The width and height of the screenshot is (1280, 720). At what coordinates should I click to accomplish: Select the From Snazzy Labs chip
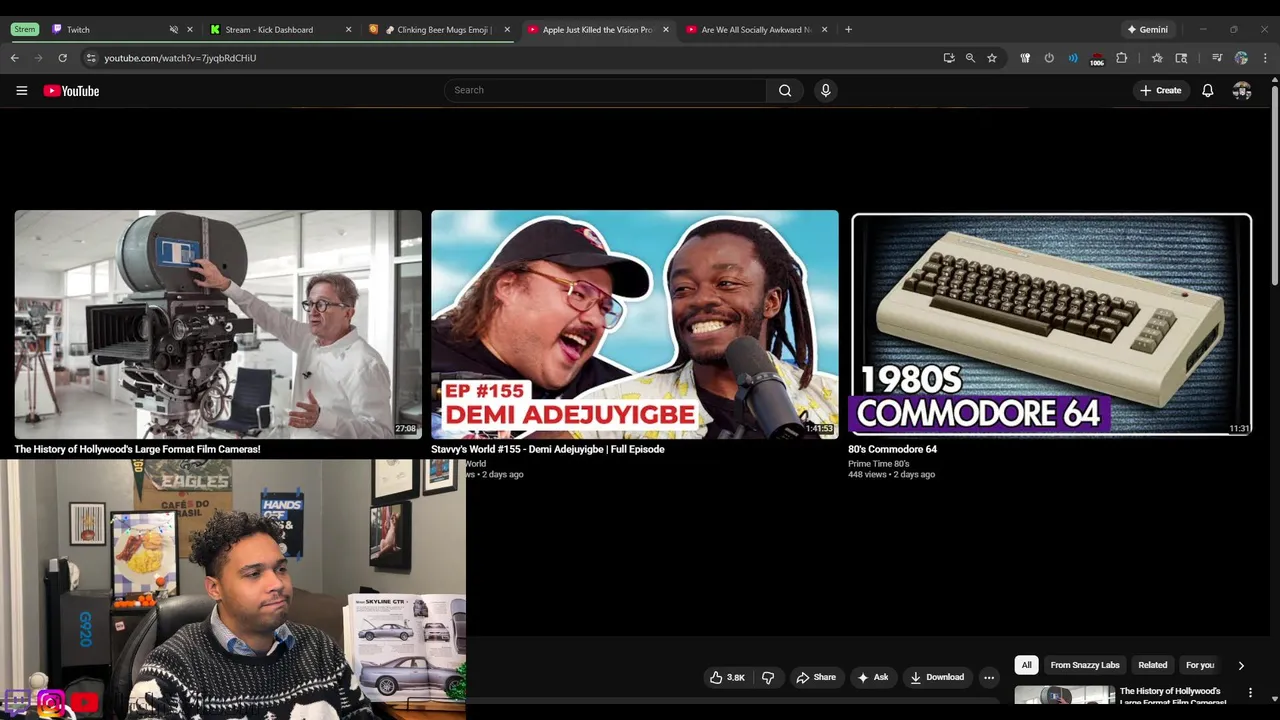click(x=1085, y=665)
